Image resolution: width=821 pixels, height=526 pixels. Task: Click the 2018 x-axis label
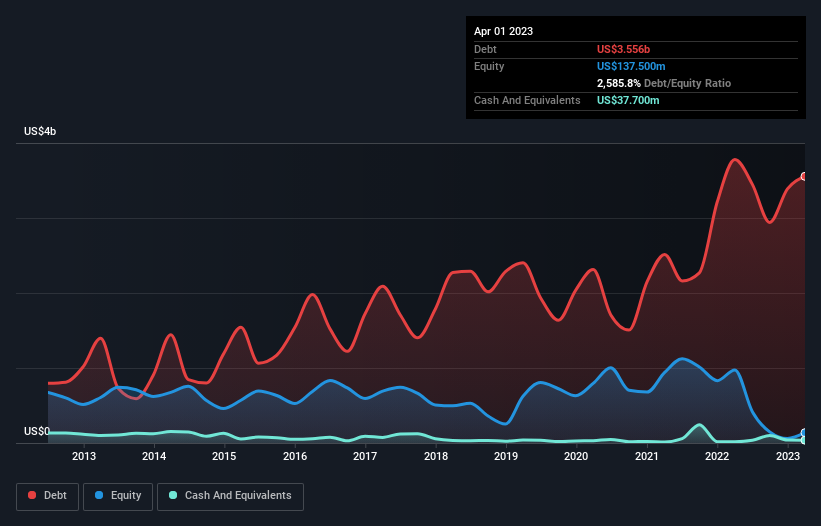(436, 456)
